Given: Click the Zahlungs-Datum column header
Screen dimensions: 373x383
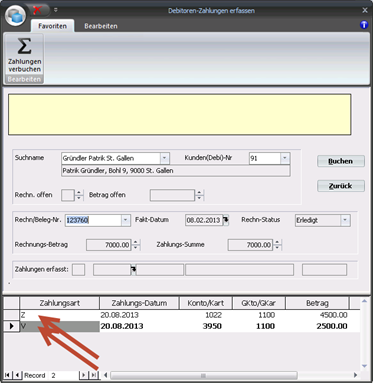Looking at the screenshot, I should [139, 303].
